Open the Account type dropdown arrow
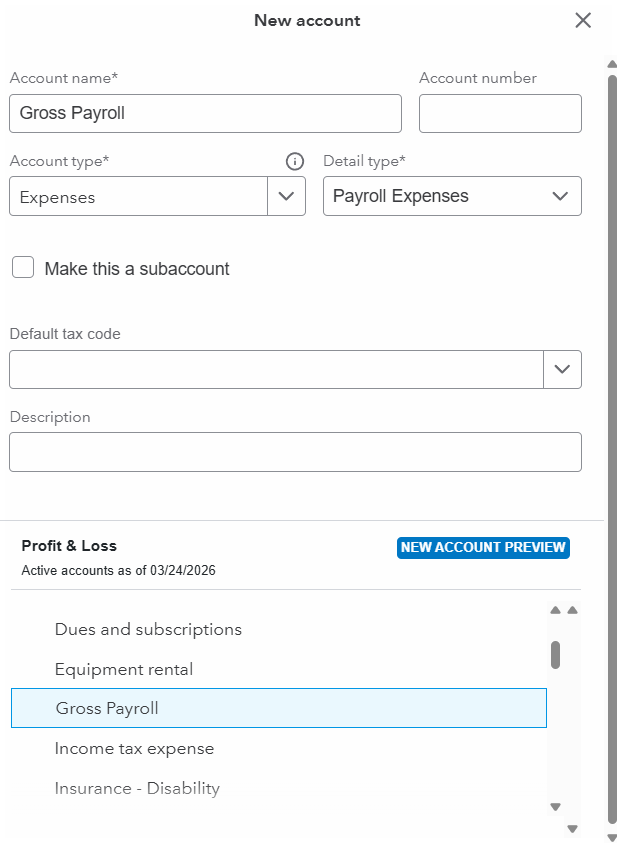 286,196
